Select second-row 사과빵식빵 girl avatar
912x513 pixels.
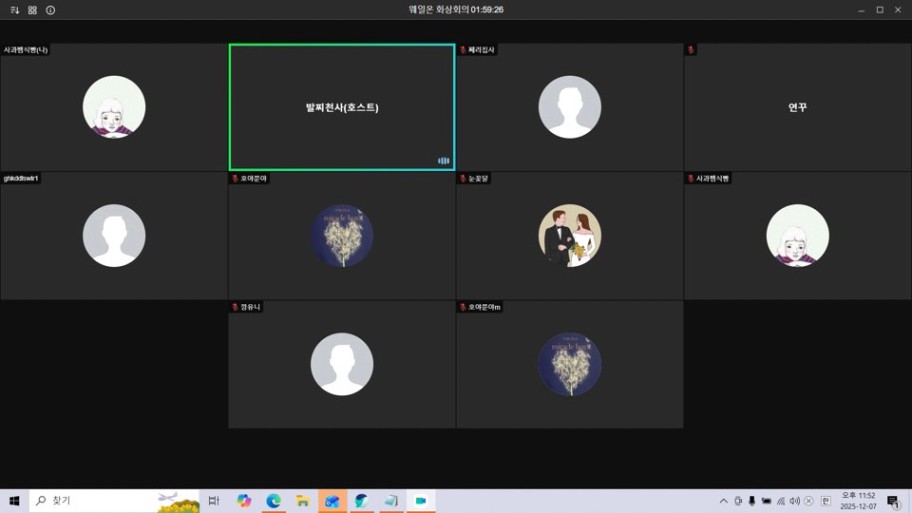pos(797,236)
